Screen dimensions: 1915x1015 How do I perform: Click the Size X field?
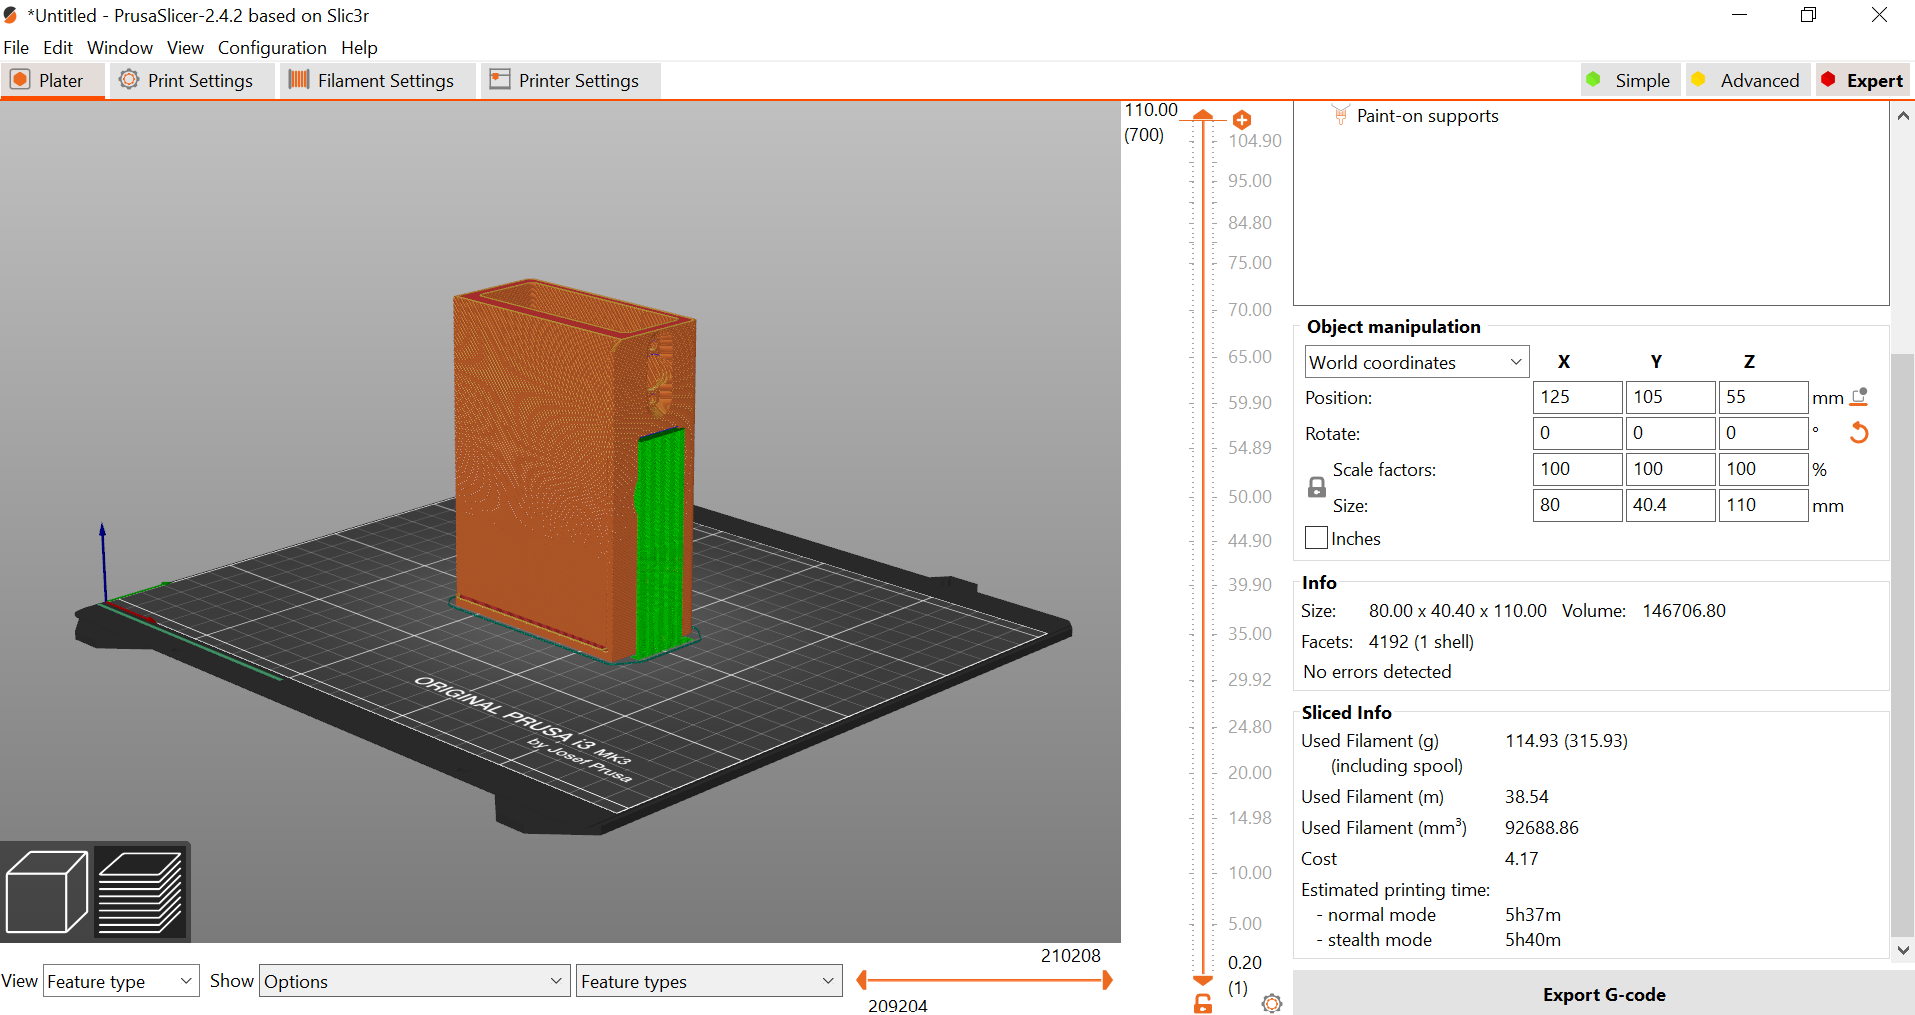[1577, 505]
